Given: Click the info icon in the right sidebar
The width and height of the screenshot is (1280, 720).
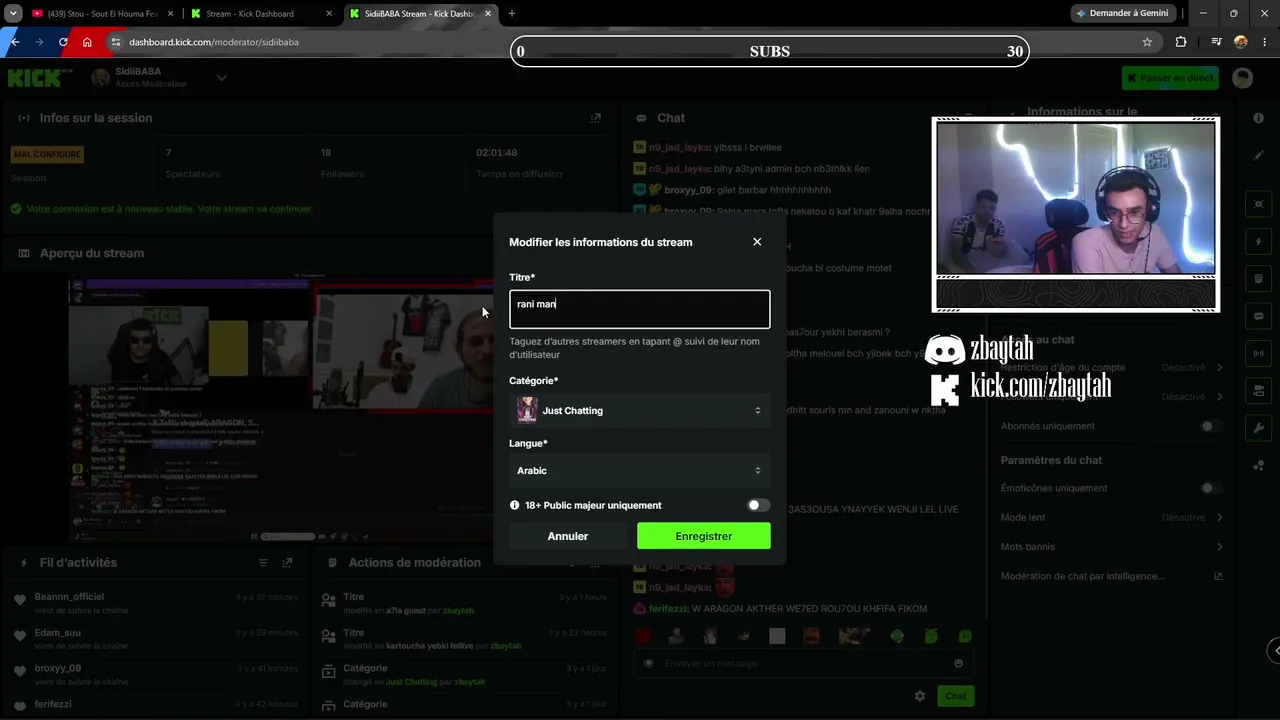Looking at the screenshot, I should tap(1258, 118).
